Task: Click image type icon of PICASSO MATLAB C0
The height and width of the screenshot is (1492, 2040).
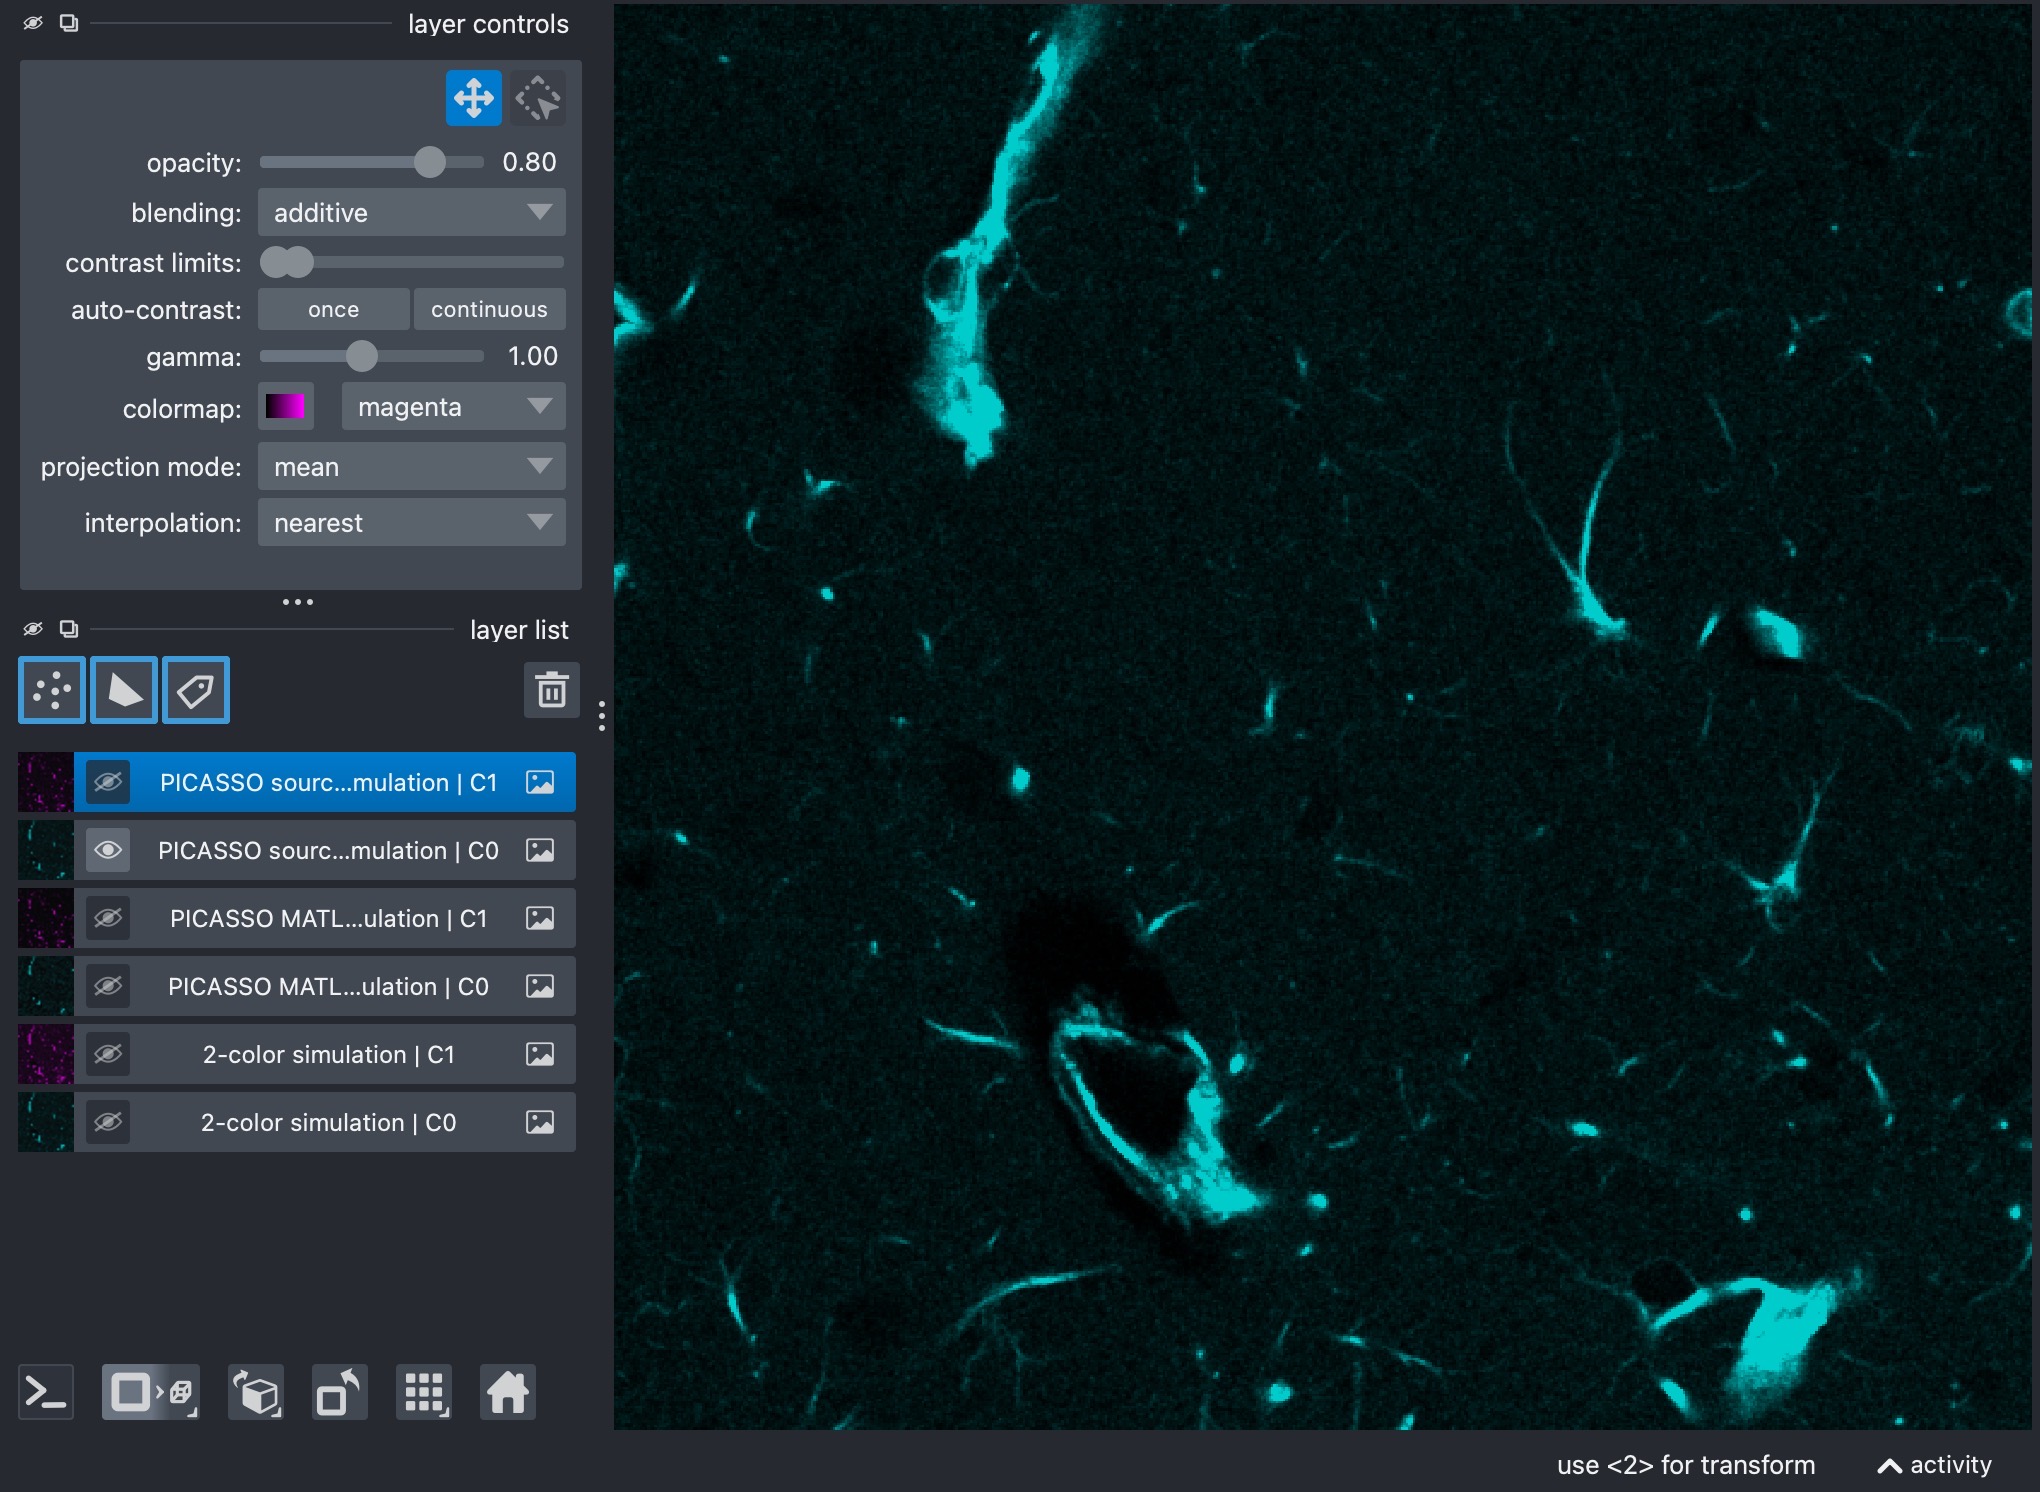Action: 540,986
